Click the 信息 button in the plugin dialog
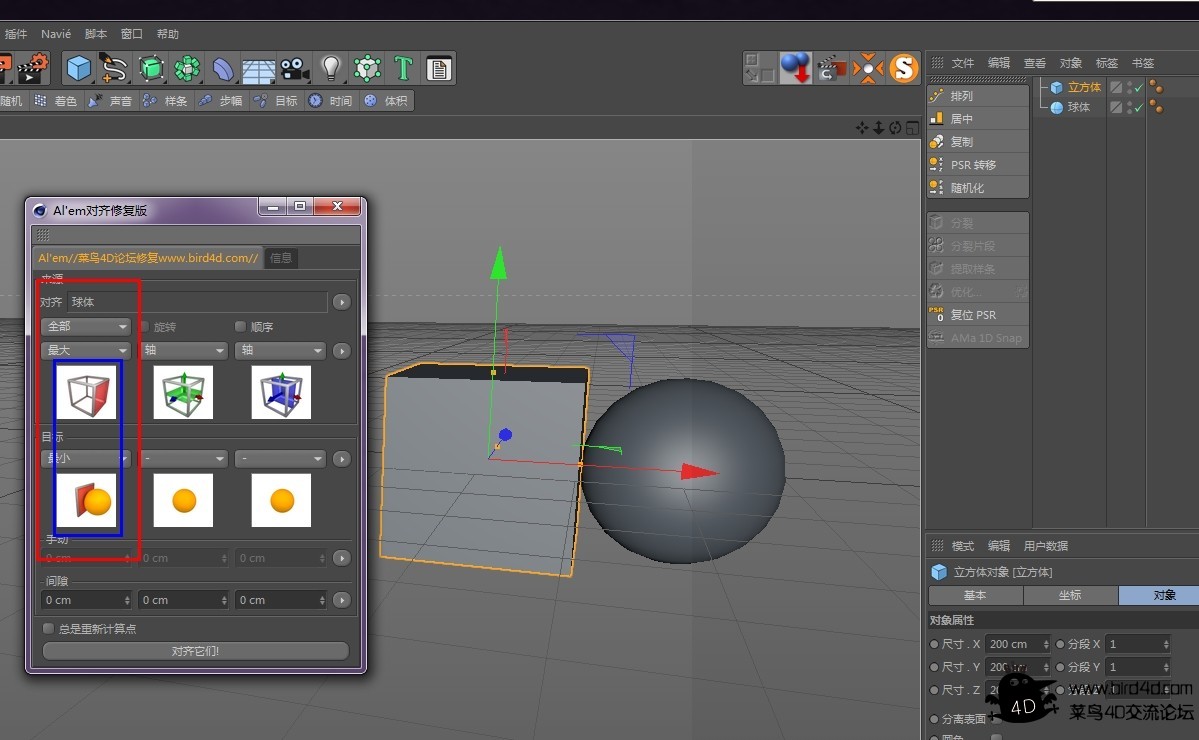Viewport: 1199px width, 740px height. click(x=280, y=257)
